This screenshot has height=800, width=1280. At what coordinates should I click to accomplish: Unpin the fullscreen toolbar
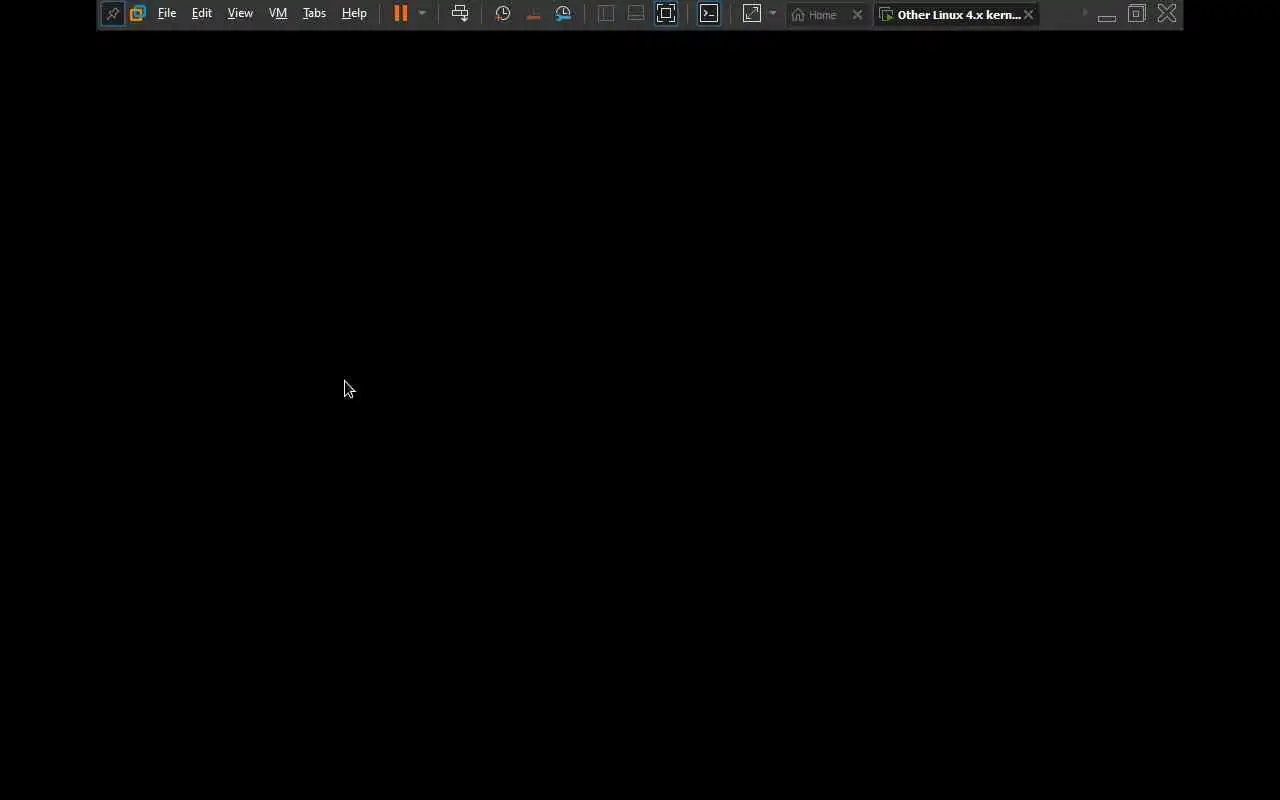coord(112,14)
